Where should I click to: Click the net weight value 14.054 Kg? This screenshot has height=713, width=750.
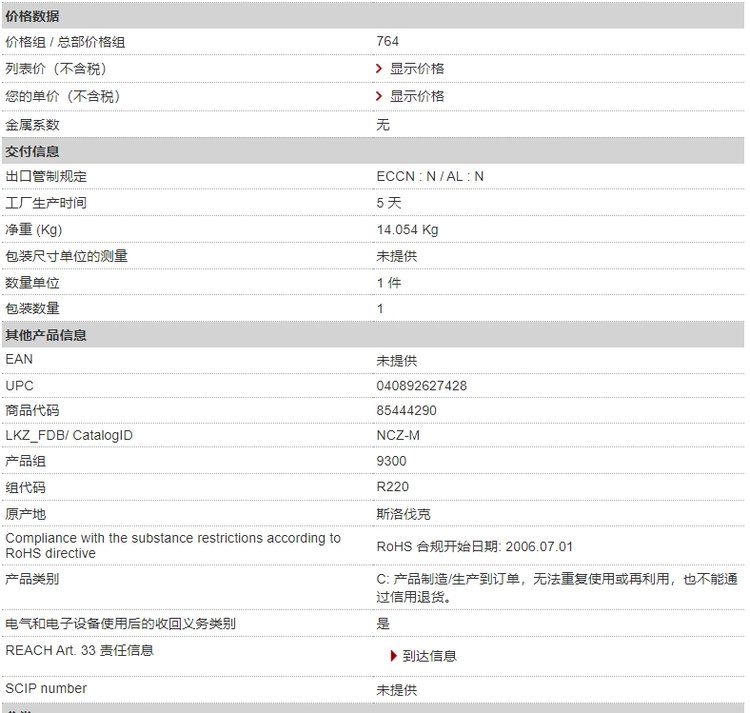point(407,230)
